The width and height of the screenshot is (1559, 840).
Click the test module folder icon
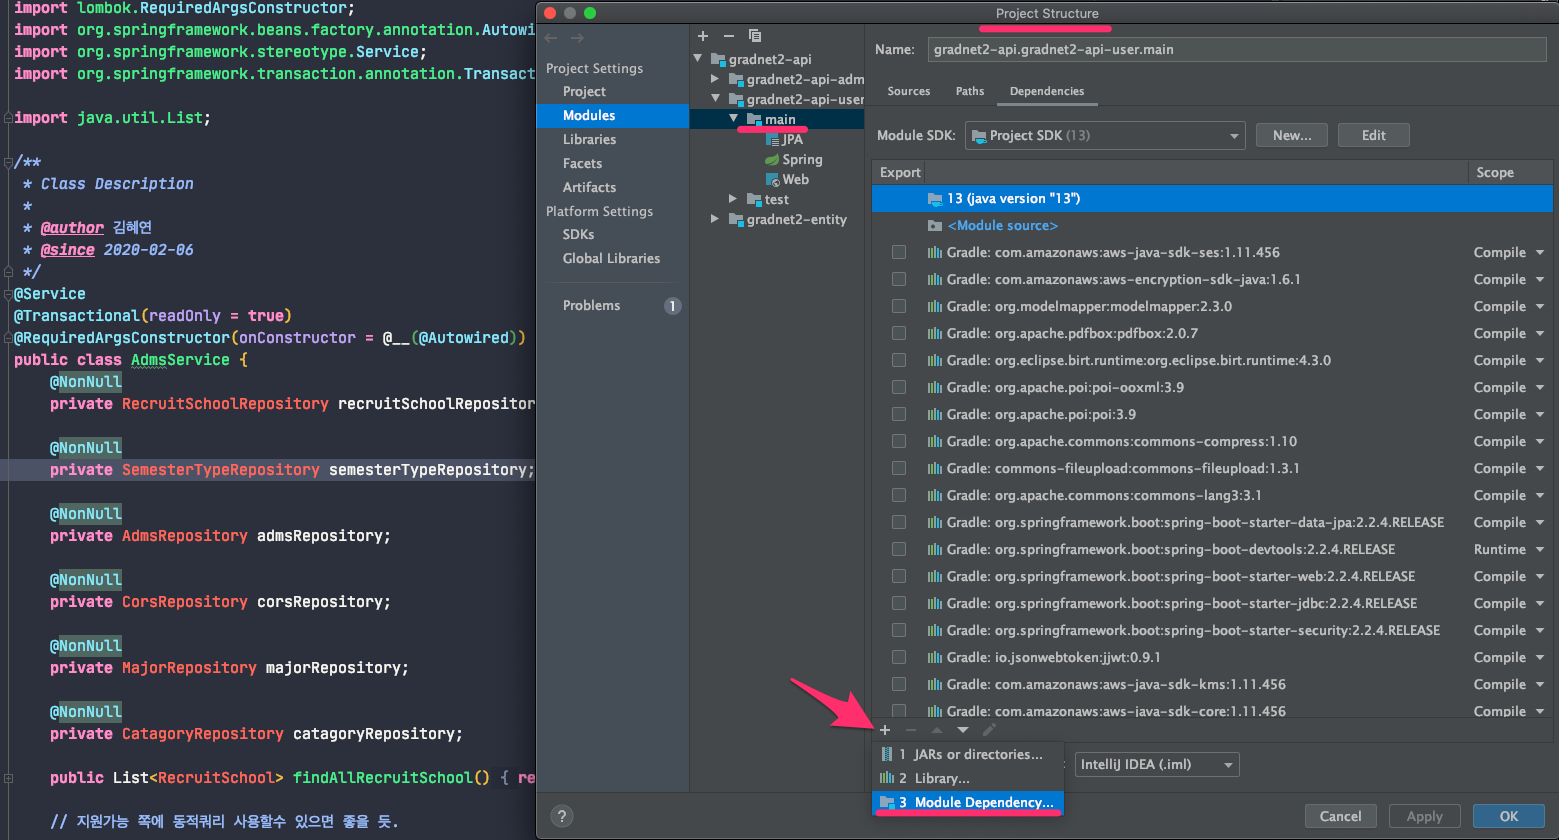755,200
